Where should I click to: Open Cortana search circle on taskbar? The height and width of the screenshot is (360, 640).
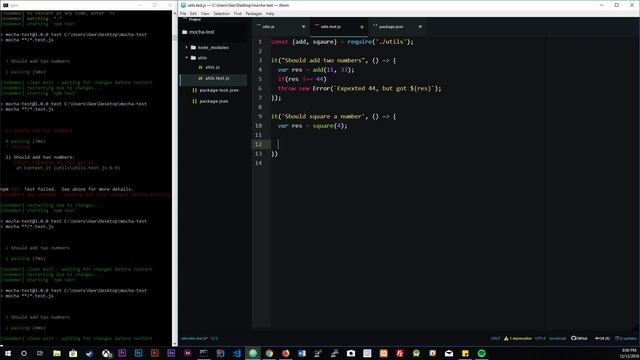pyautogui.click(x=24, y=353)
